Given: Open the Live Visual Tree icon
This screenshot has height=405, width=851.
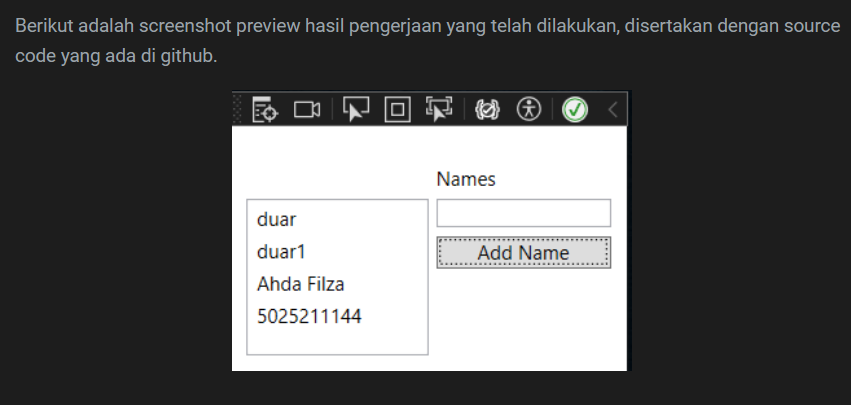Looking at the screenshot, I should tap(265, 110).
